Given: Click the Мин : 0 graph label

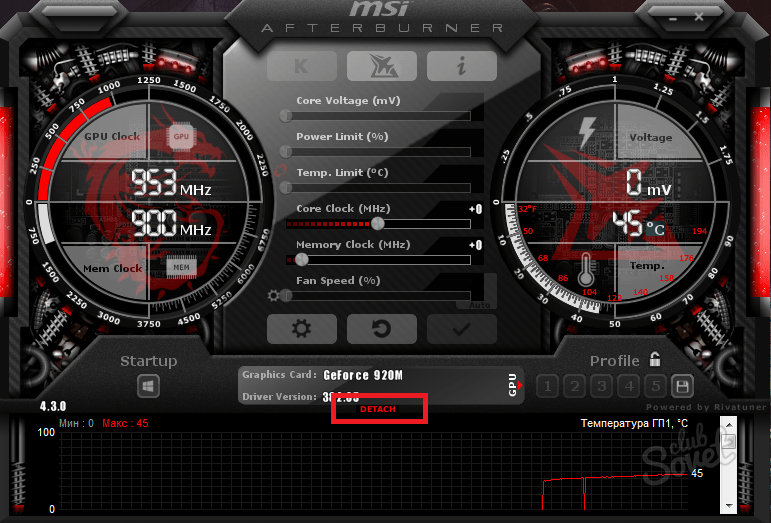Looking at the screenshot, I should (x=76, y=423).
